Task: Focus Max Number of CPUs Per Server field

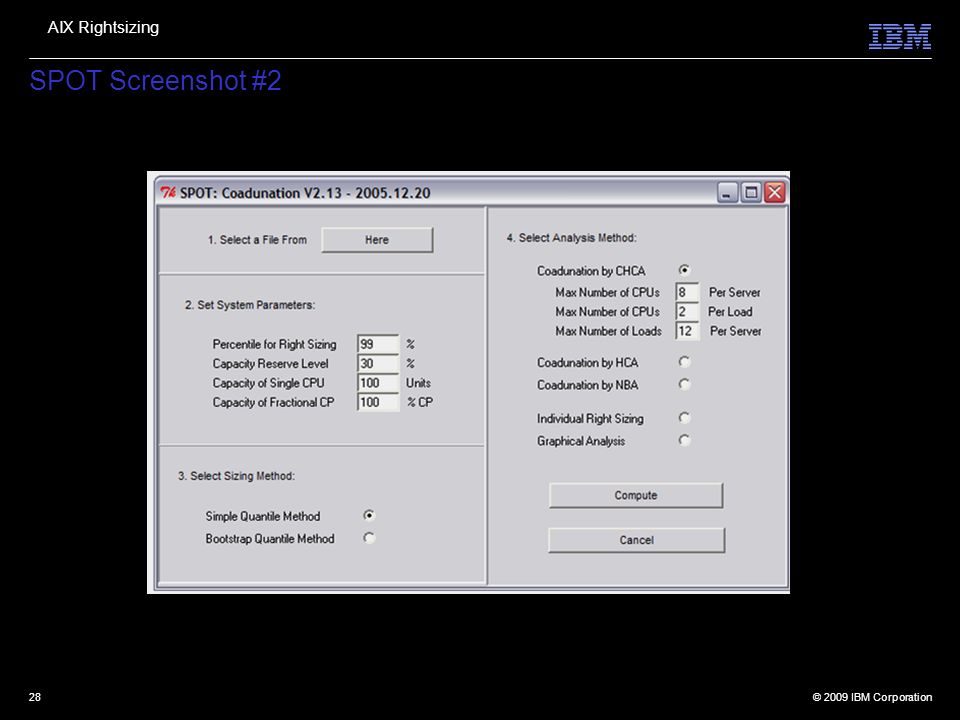Action: [x=687, y=292]
